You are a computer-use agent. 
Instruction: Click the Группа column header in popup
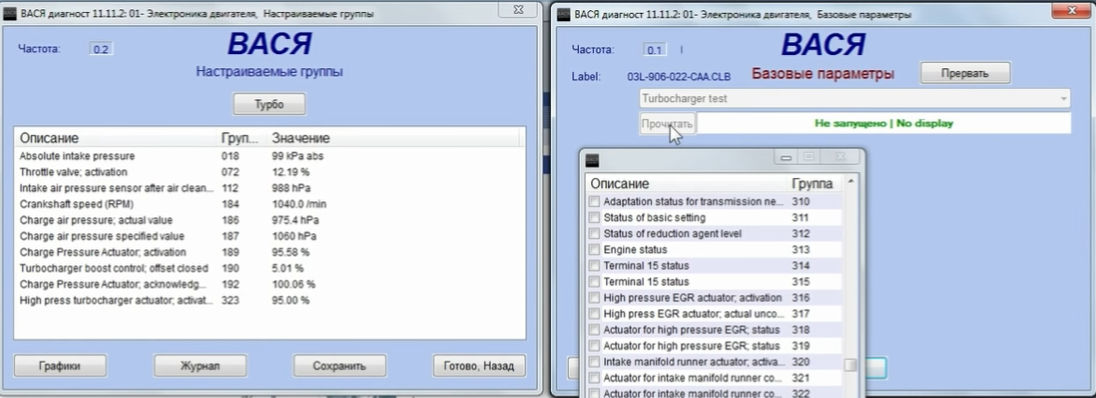[x=812, y=184]
